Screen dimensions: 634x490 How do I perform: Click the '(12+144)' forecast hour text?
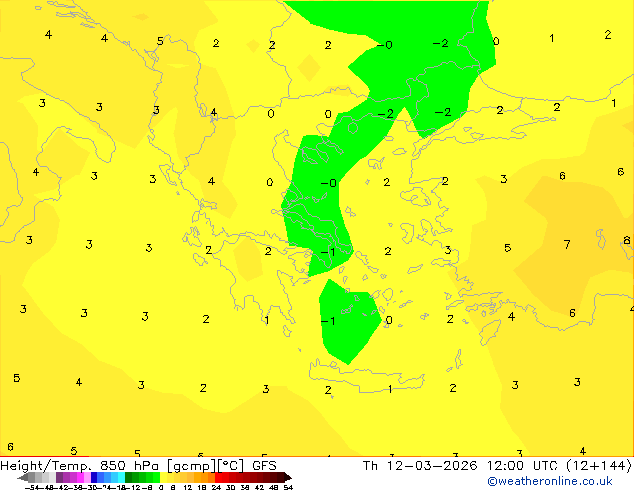(x=599, y=466)
